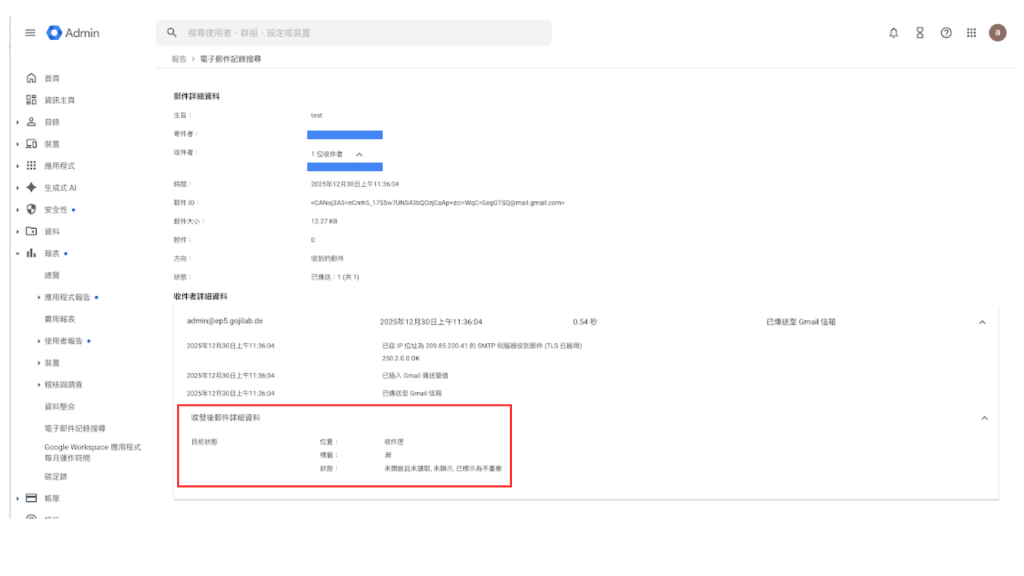Image resolution: width=1024 pixels, height=576 pixels.
Task: Open the notifications bell
Action: click(x=893, y=33)
